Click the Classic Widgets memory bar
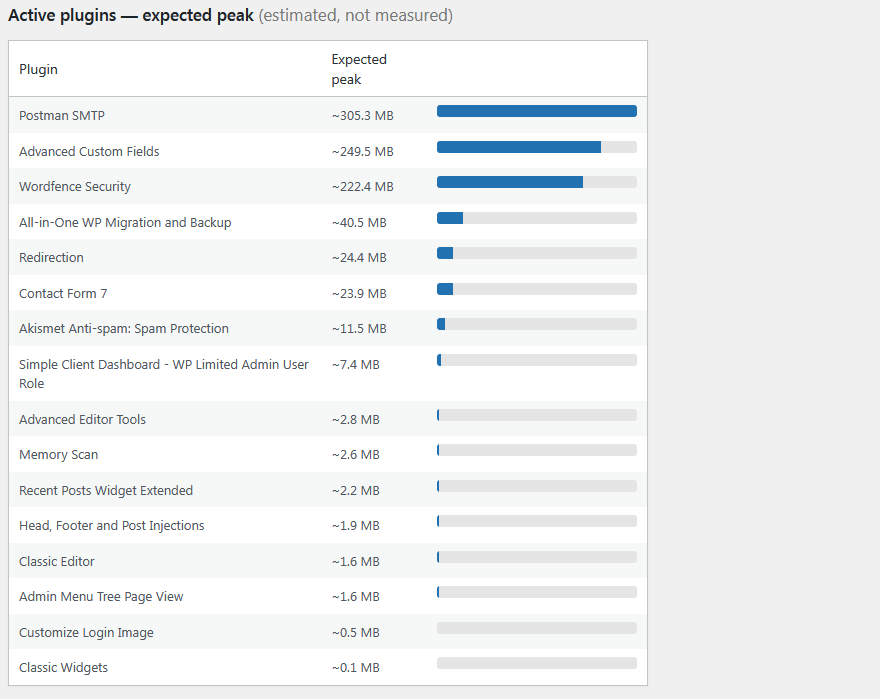Viewport: 880px width, 699px height. click(x=537, y=663)
